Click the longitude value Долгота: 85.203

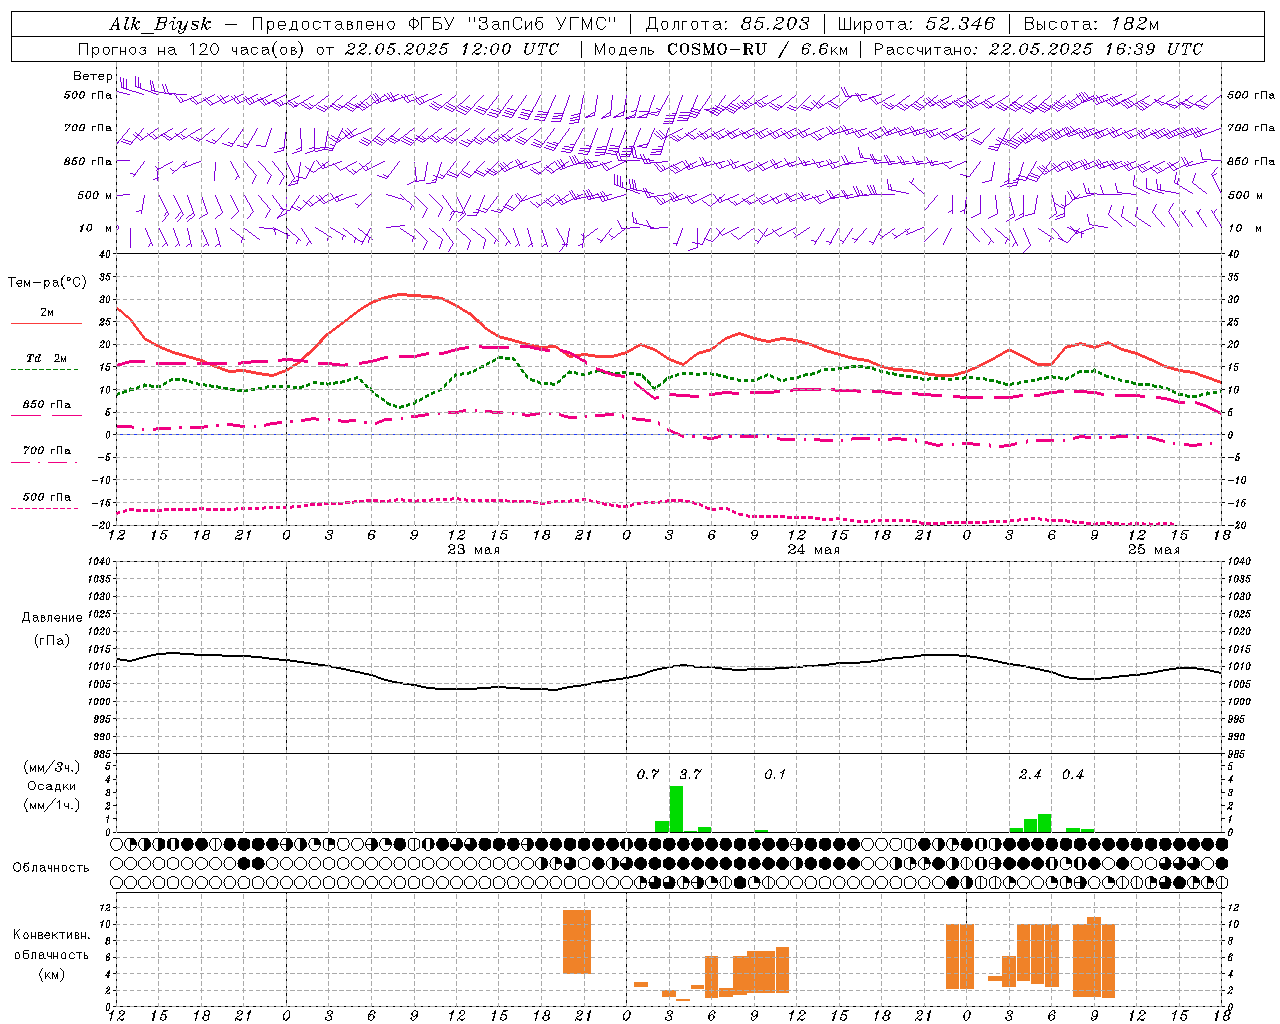pyautogui.click(x=728, y=24)
